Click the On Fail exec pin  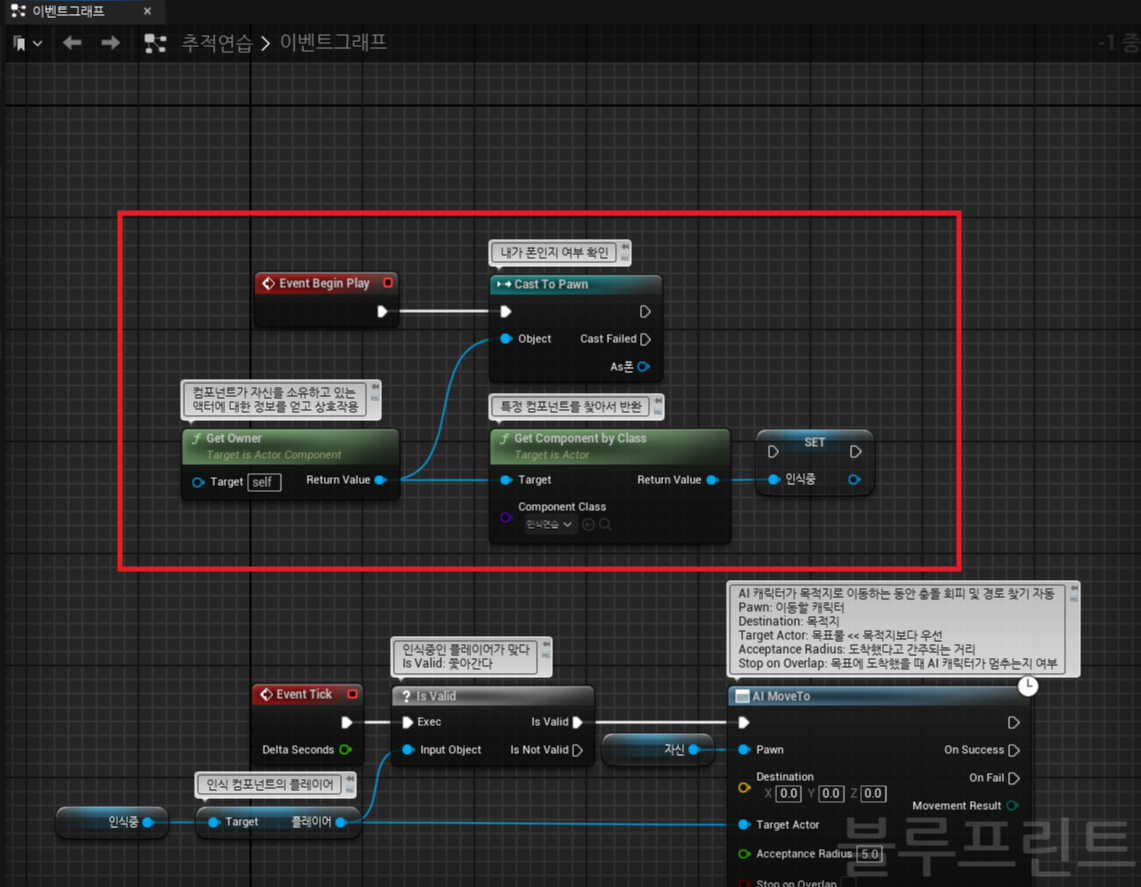pyautogui.click(x=1014, y=778)
